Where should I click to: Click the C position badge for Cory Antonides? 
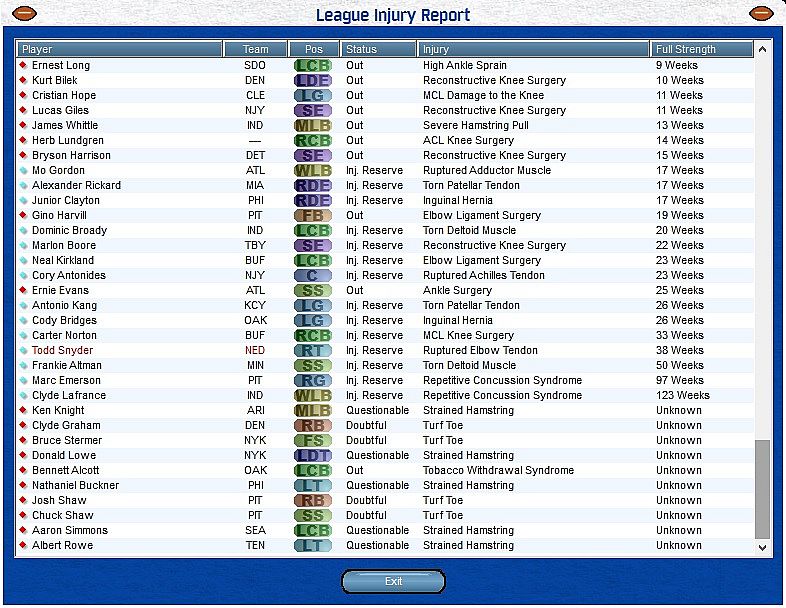[x=313, y=275]
